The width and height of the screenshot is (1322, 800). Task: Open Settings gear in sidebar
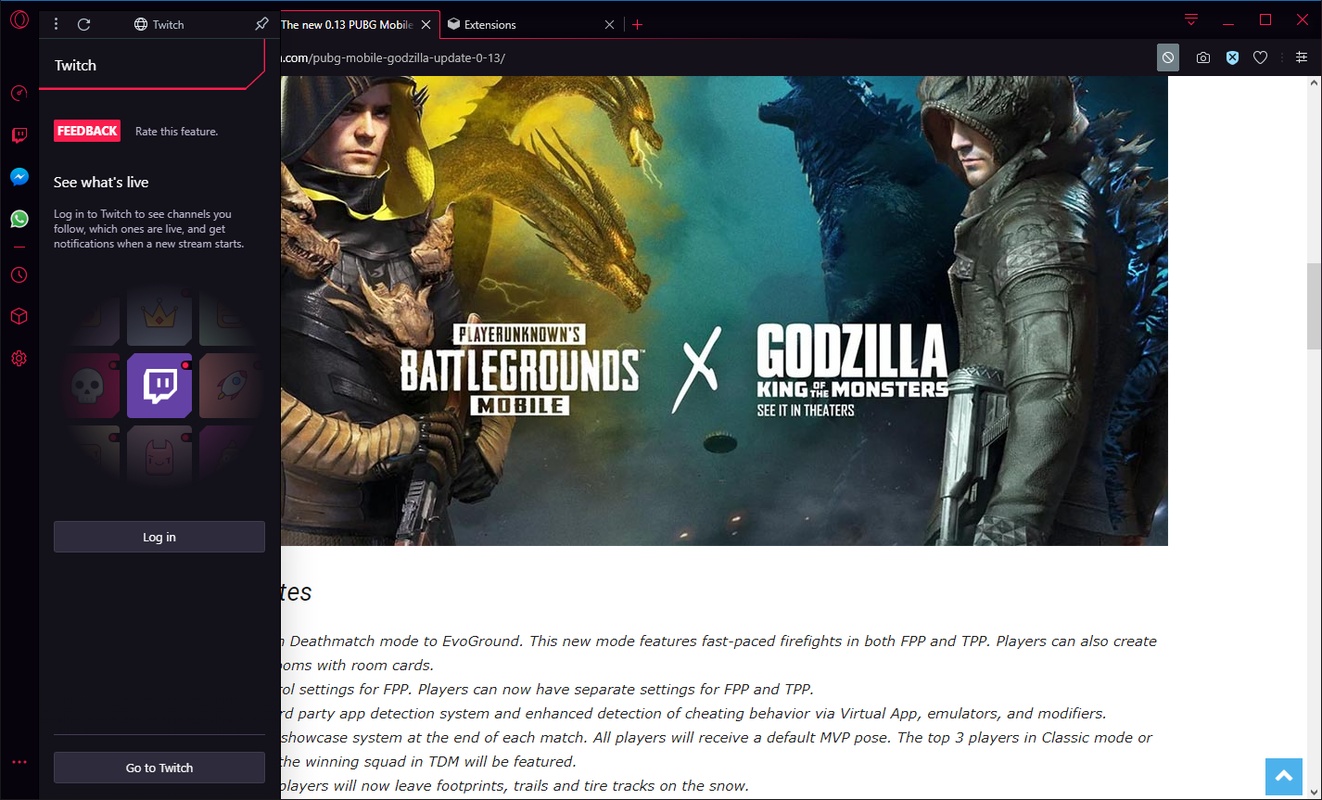[x=19, y=358]
